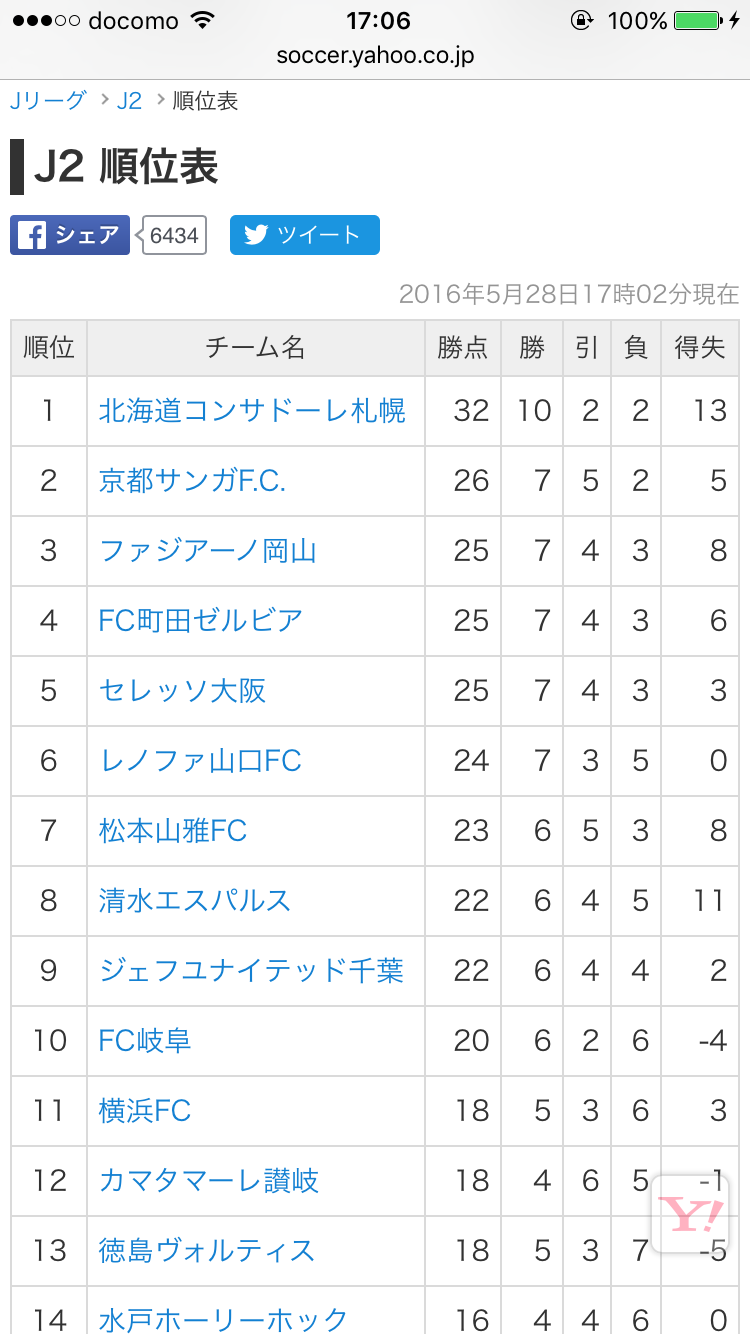
Task: Open FC岐阜 team link
Action: click(x=145, y=1041)
